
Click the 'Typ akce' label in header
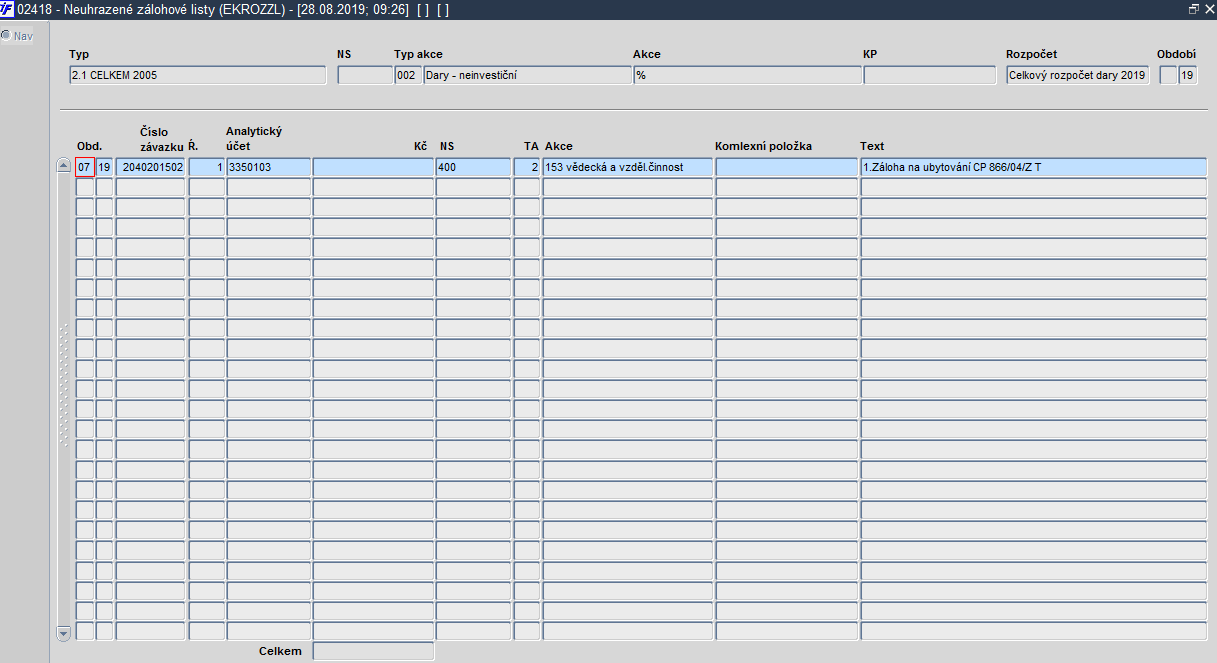click(x=418, y=54)
